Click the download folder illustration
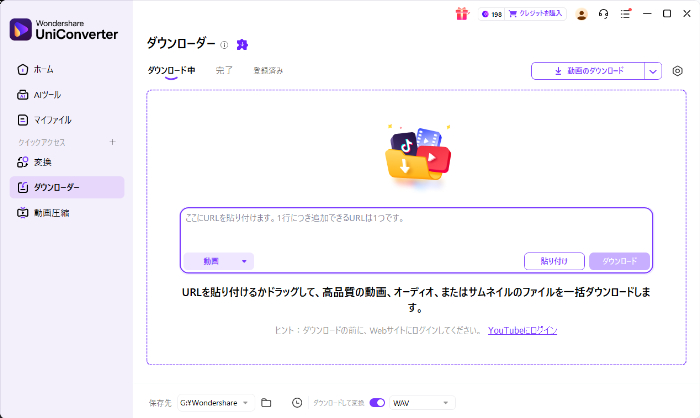 (418, 155)
